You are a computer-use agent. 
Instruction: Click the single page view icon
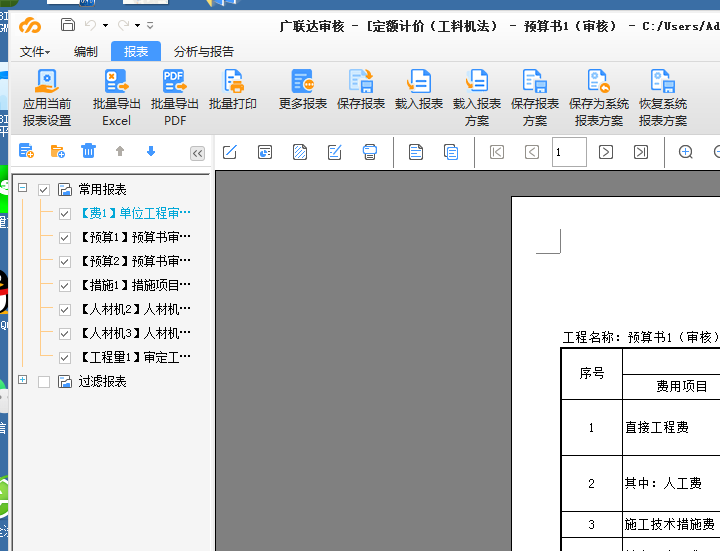(x=416, y=152)
